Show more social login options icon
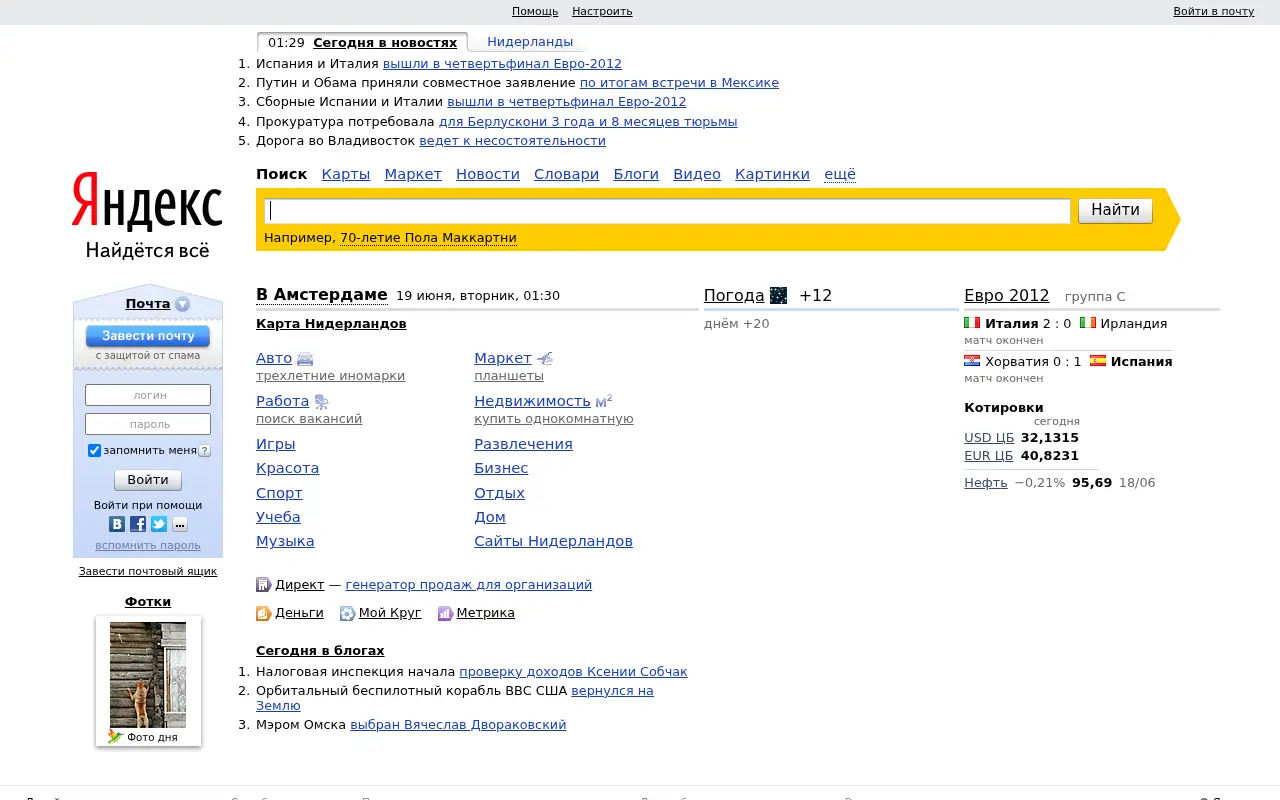 click(x=180, y=524)
